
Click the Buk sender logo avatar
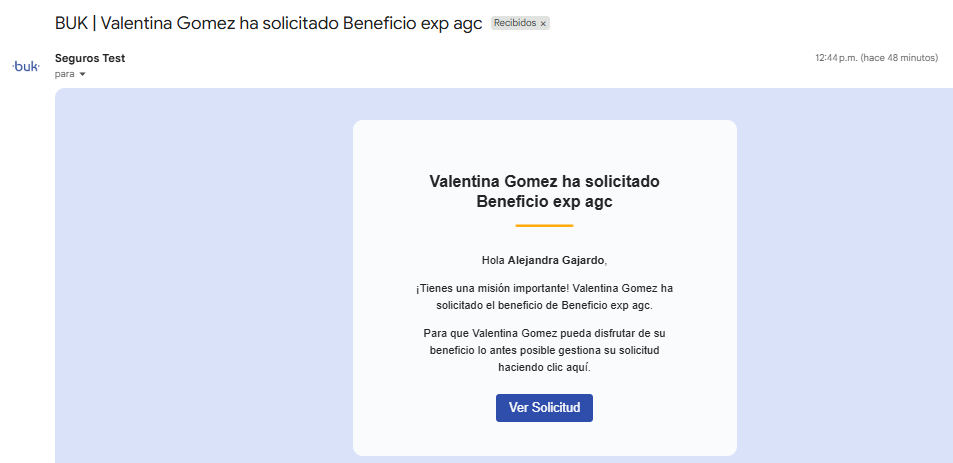pos(25,66)
